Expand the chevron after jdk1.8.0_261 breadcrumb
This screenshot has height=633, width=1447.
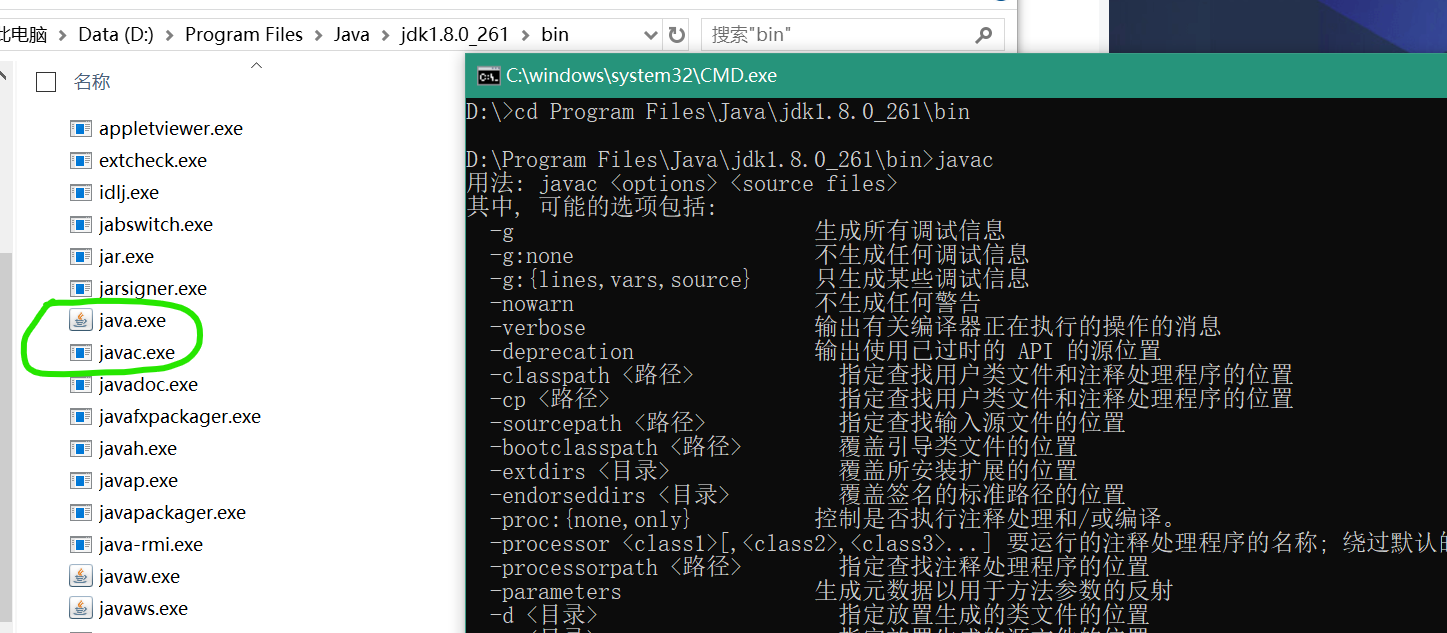526,35
